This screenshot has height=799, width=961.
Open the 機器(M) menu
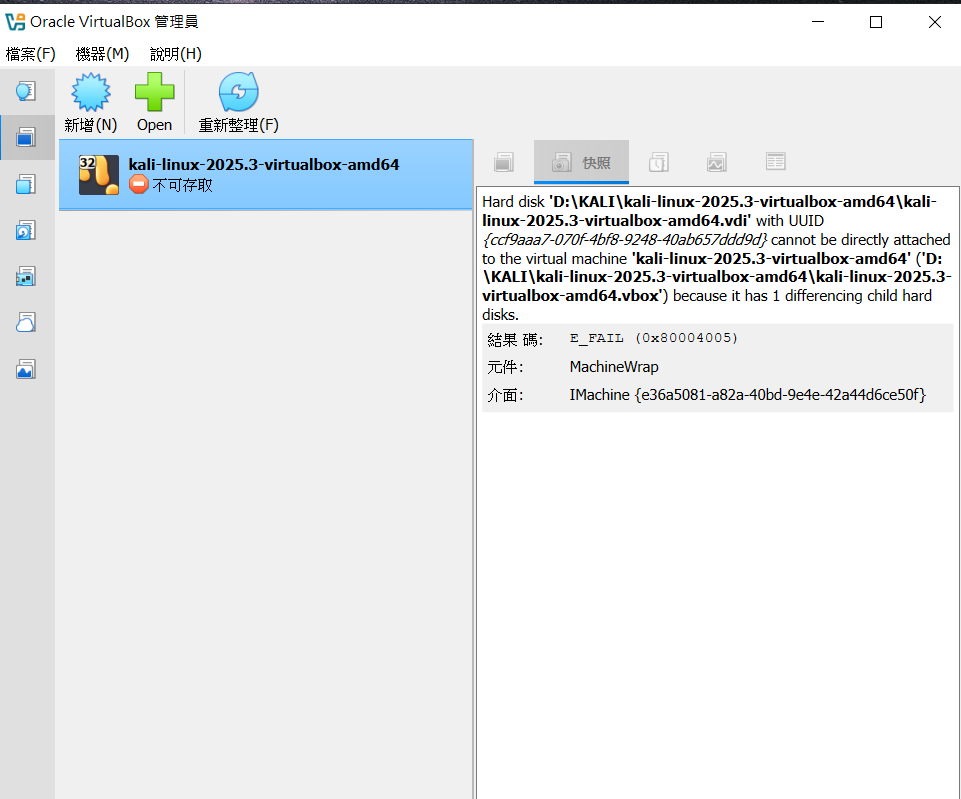coord(102,54)
